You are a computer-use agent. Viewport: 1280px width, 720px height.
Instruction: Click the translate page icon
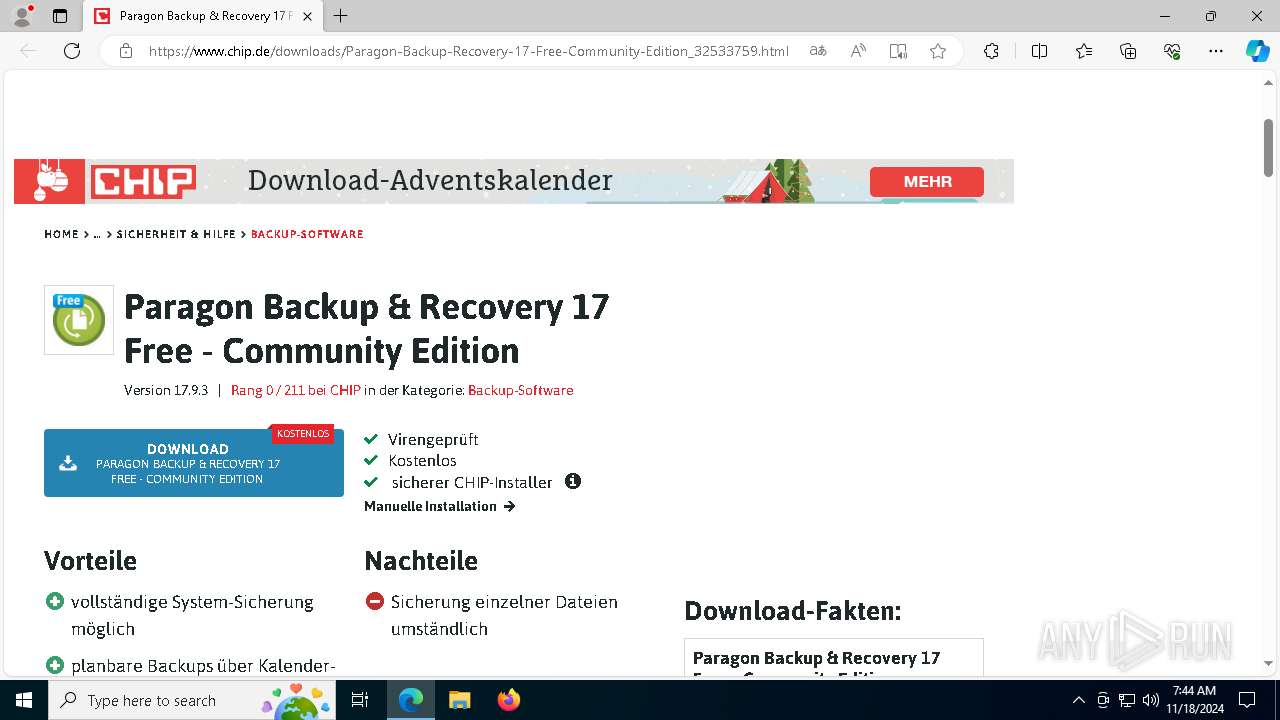click(x=818, y=51)
